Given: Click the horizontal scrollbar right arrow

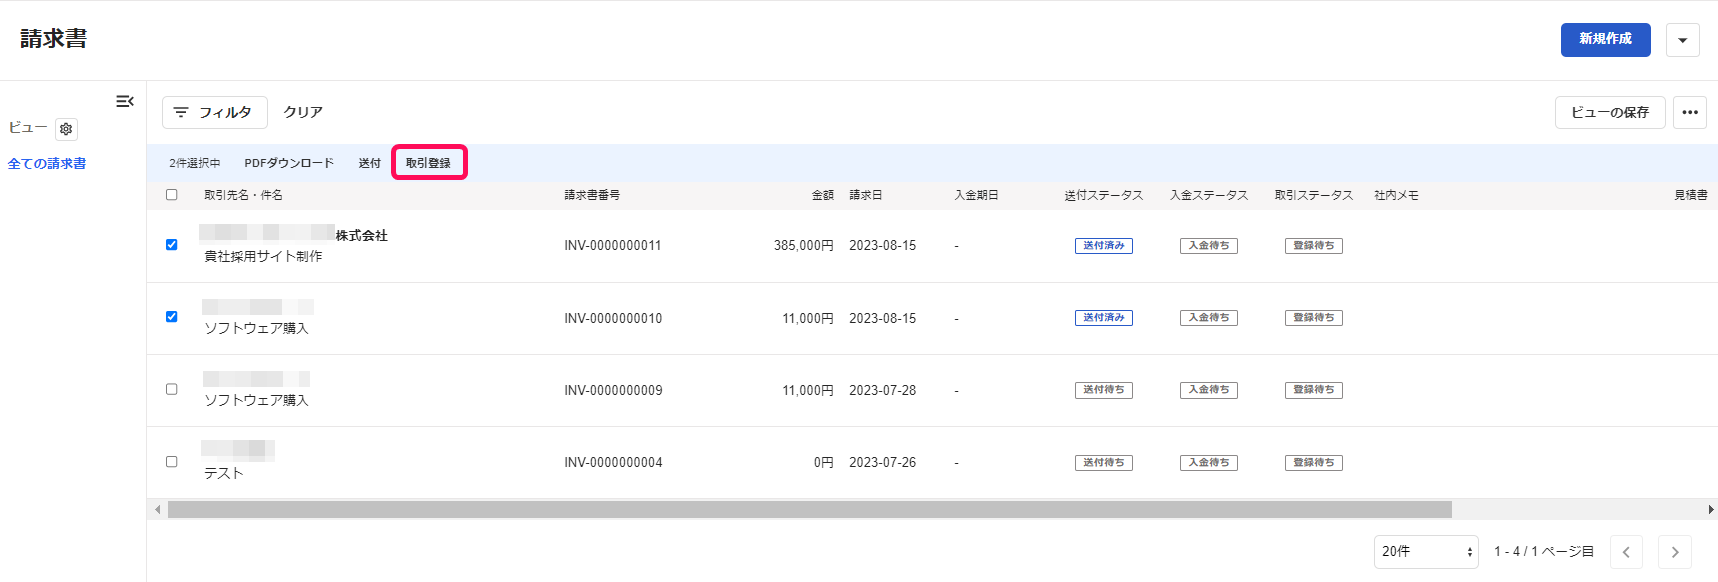Looking at the screenshot, I should (1710, 510).
